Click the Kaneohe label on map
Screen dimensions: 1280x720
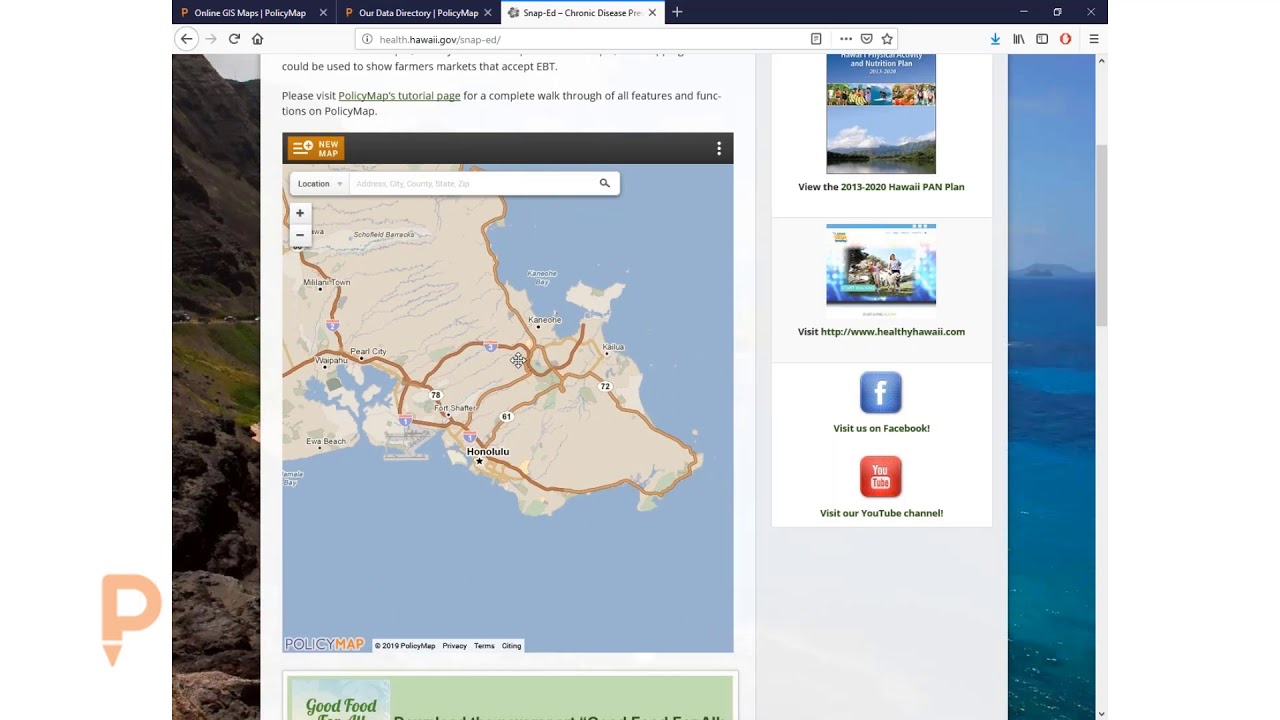click(x=545, y=320)
